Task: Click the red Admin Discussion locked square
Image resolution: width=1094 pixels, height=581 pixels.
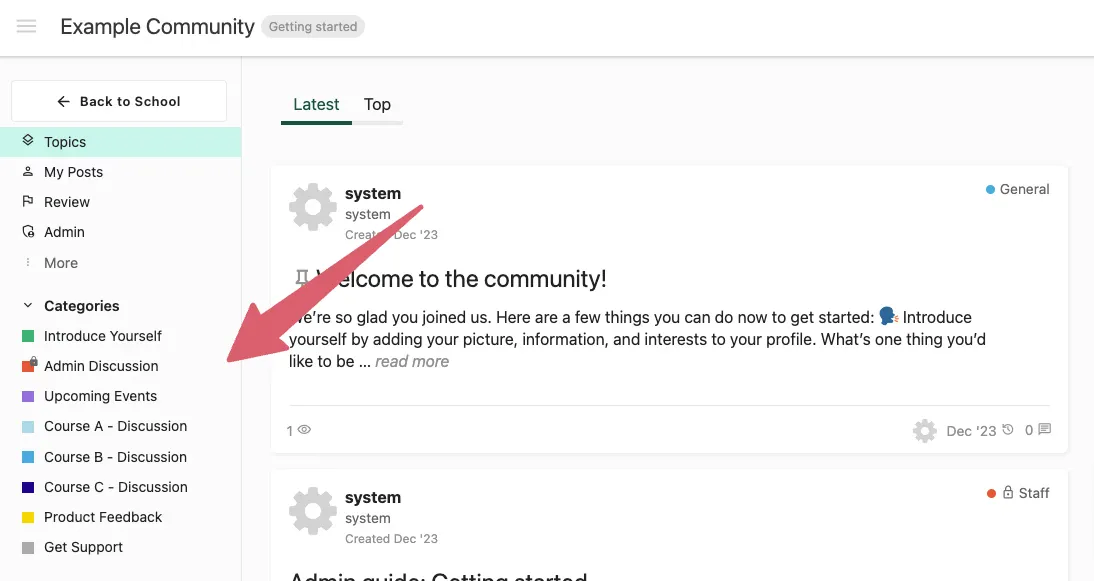Action: 29,365
